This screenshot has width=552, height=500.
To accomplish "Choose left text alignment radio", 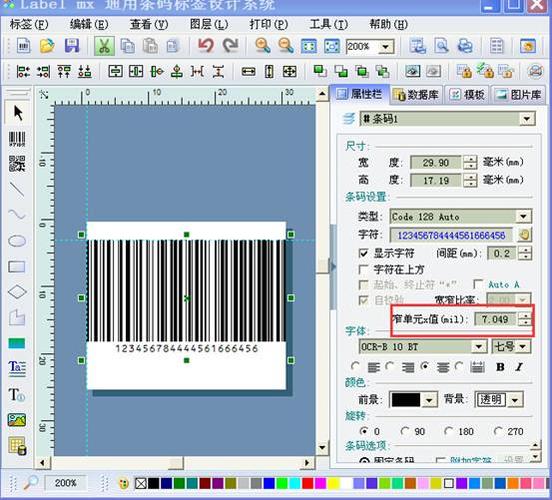I will (x=356, y=367).
